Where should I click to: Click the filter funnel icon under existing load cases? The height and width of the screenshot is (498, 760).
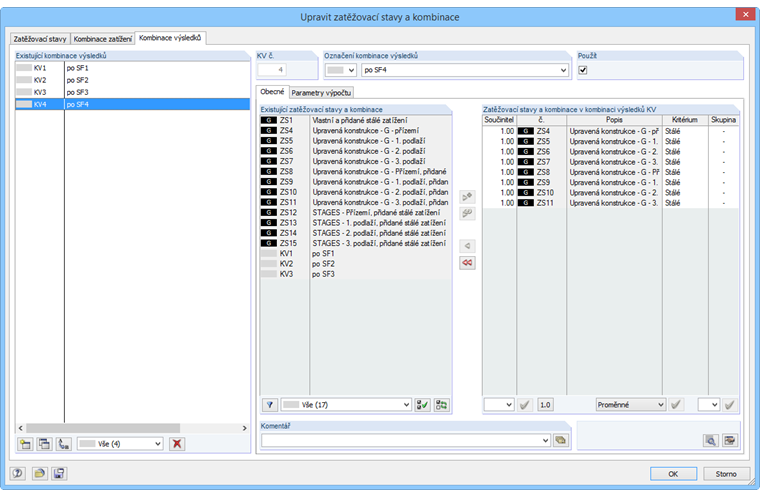270,405
